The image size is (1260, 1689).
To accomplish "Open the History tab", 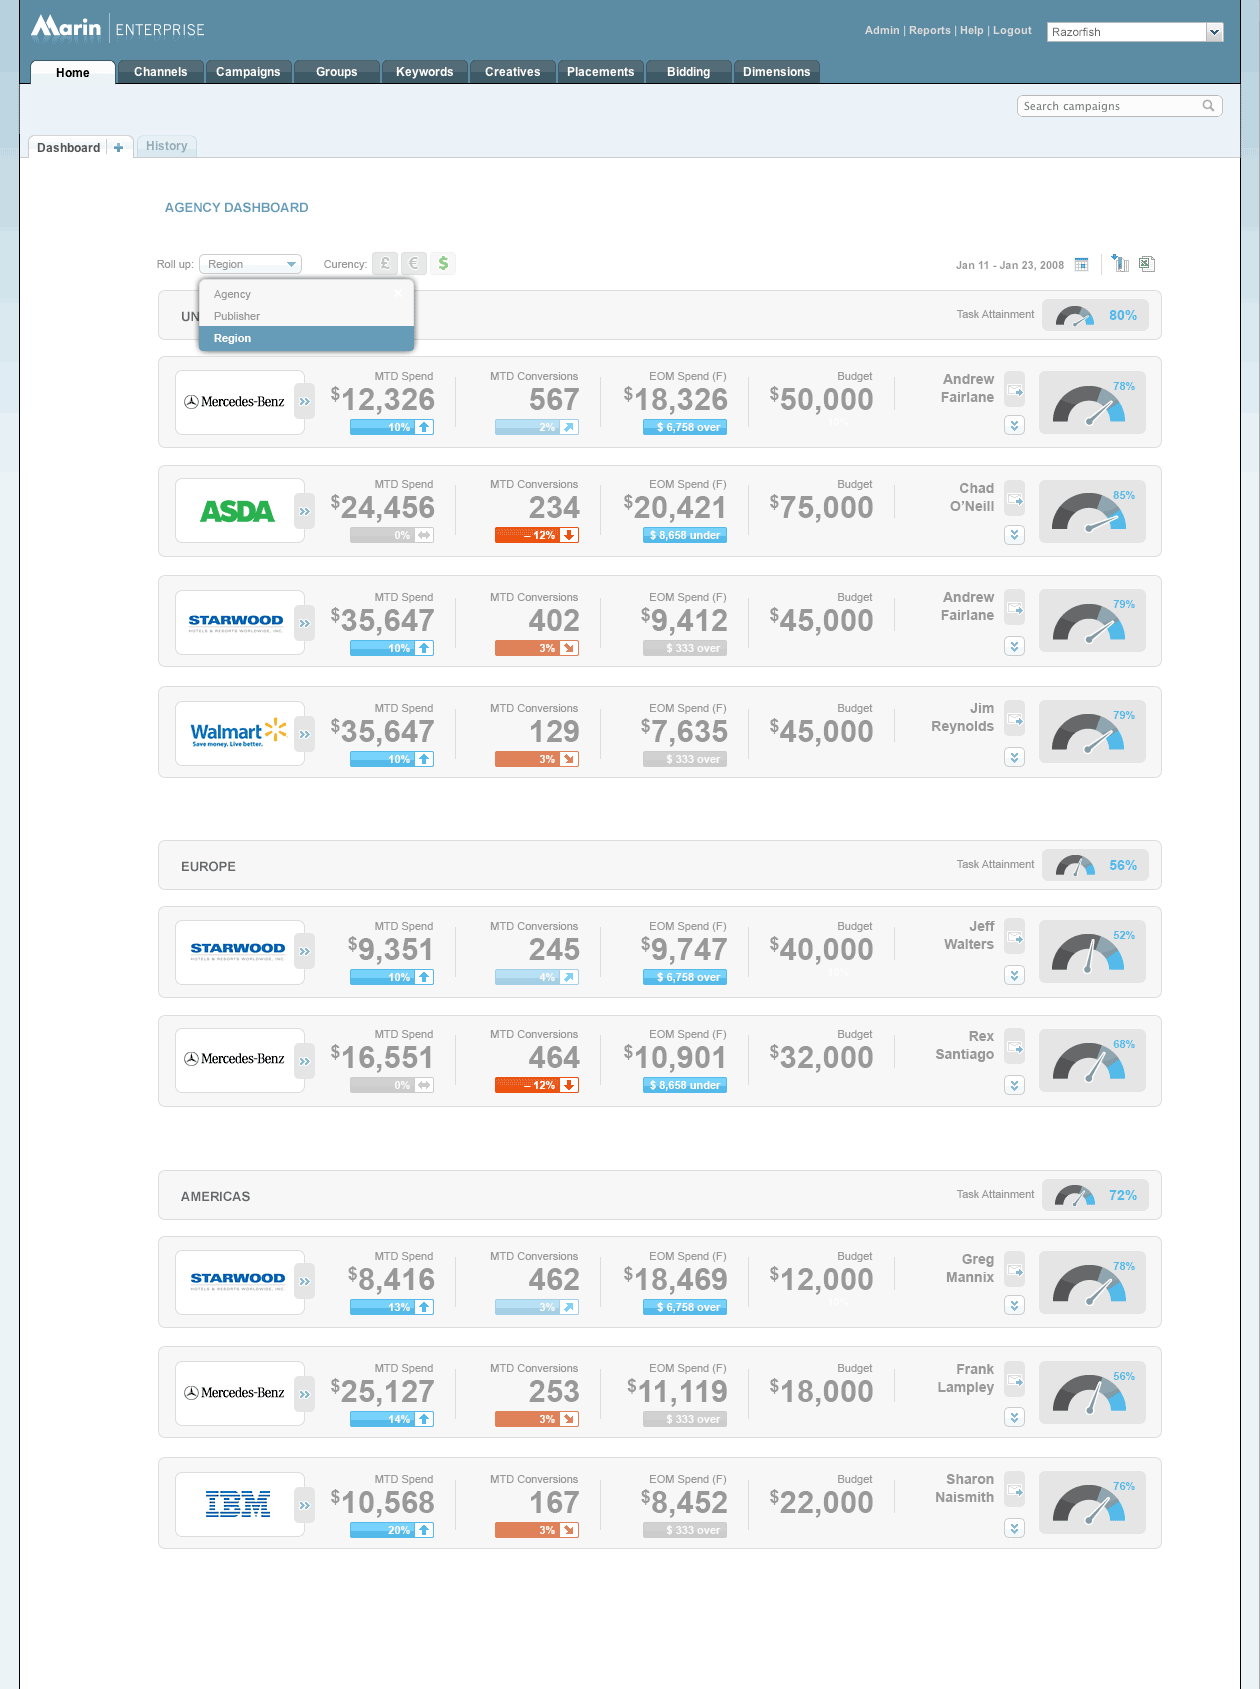I will click(166, 146).
